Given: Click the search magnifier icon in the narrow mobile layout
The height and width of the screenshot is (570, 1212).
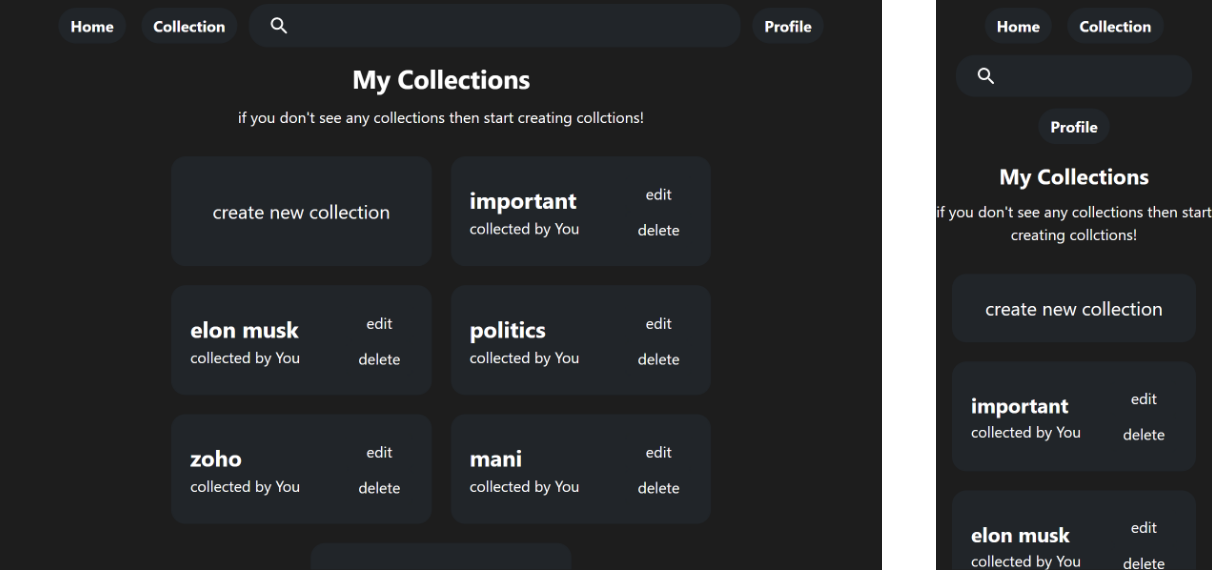Looking at the screenshot, I should [985, 76].
